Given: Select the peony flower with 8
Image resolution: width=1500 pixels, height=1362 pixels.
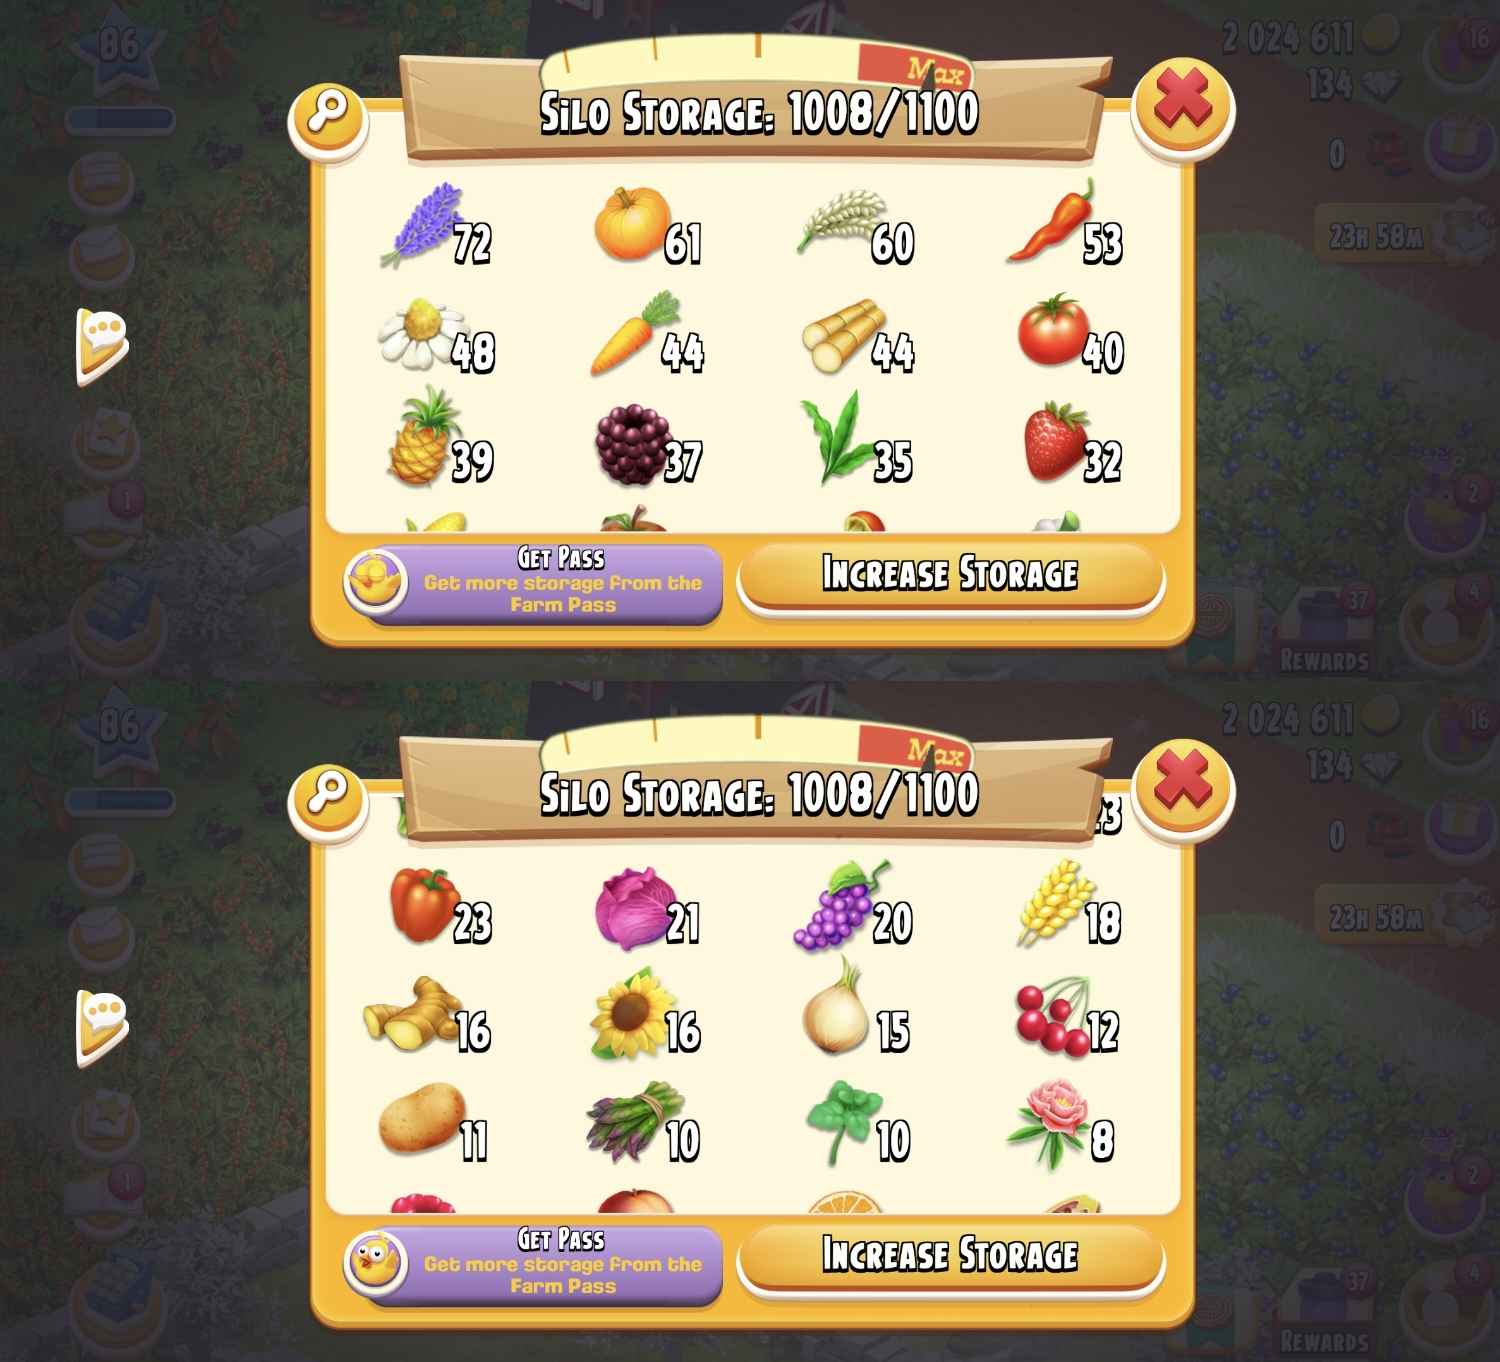Looking at the screenshot, I should [x=1060, y=1123].
